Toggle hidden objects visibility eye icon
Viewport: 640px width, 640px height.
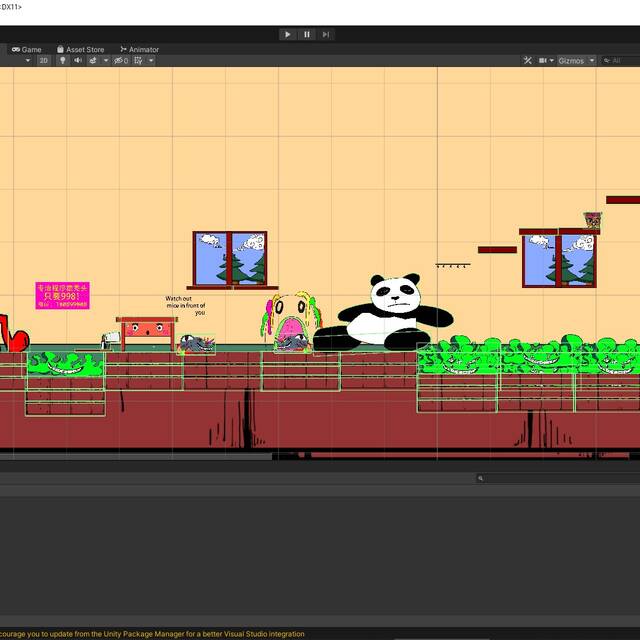pos(120,60)
